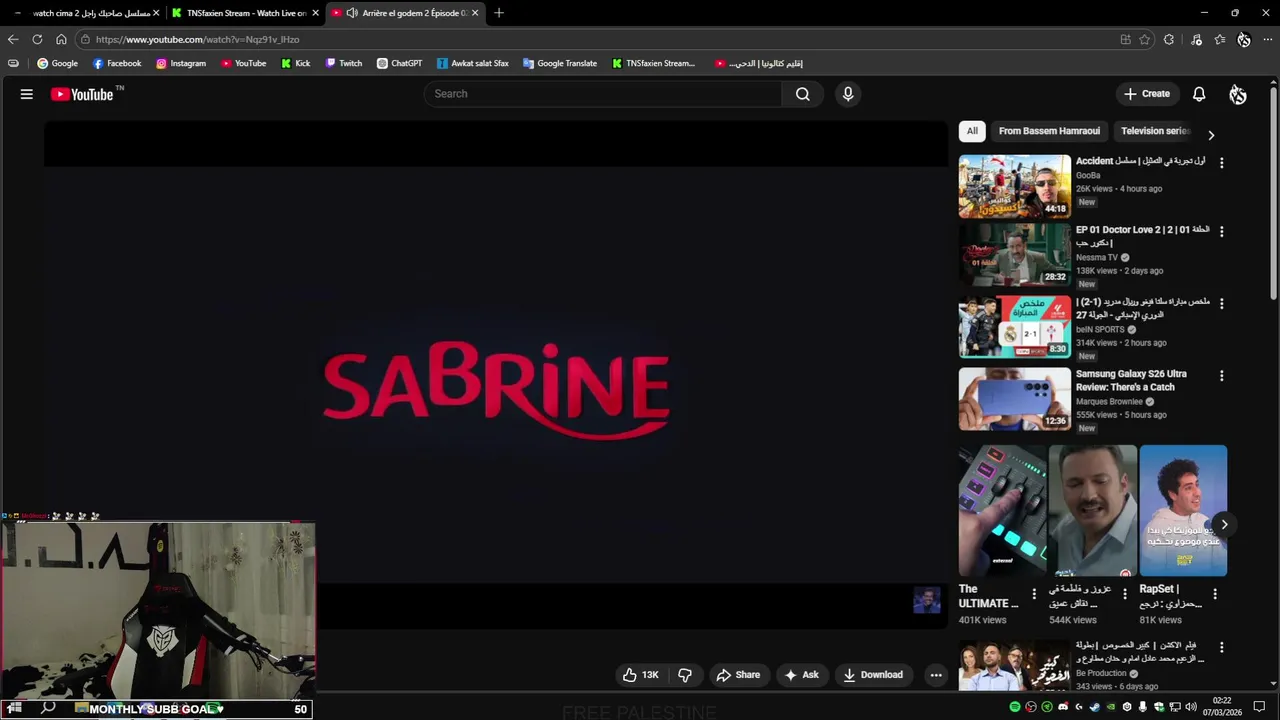The height and width of the screenshot is (720, 1280).
Task: Open a new browser tab
Action: click(x=499, y=13)
